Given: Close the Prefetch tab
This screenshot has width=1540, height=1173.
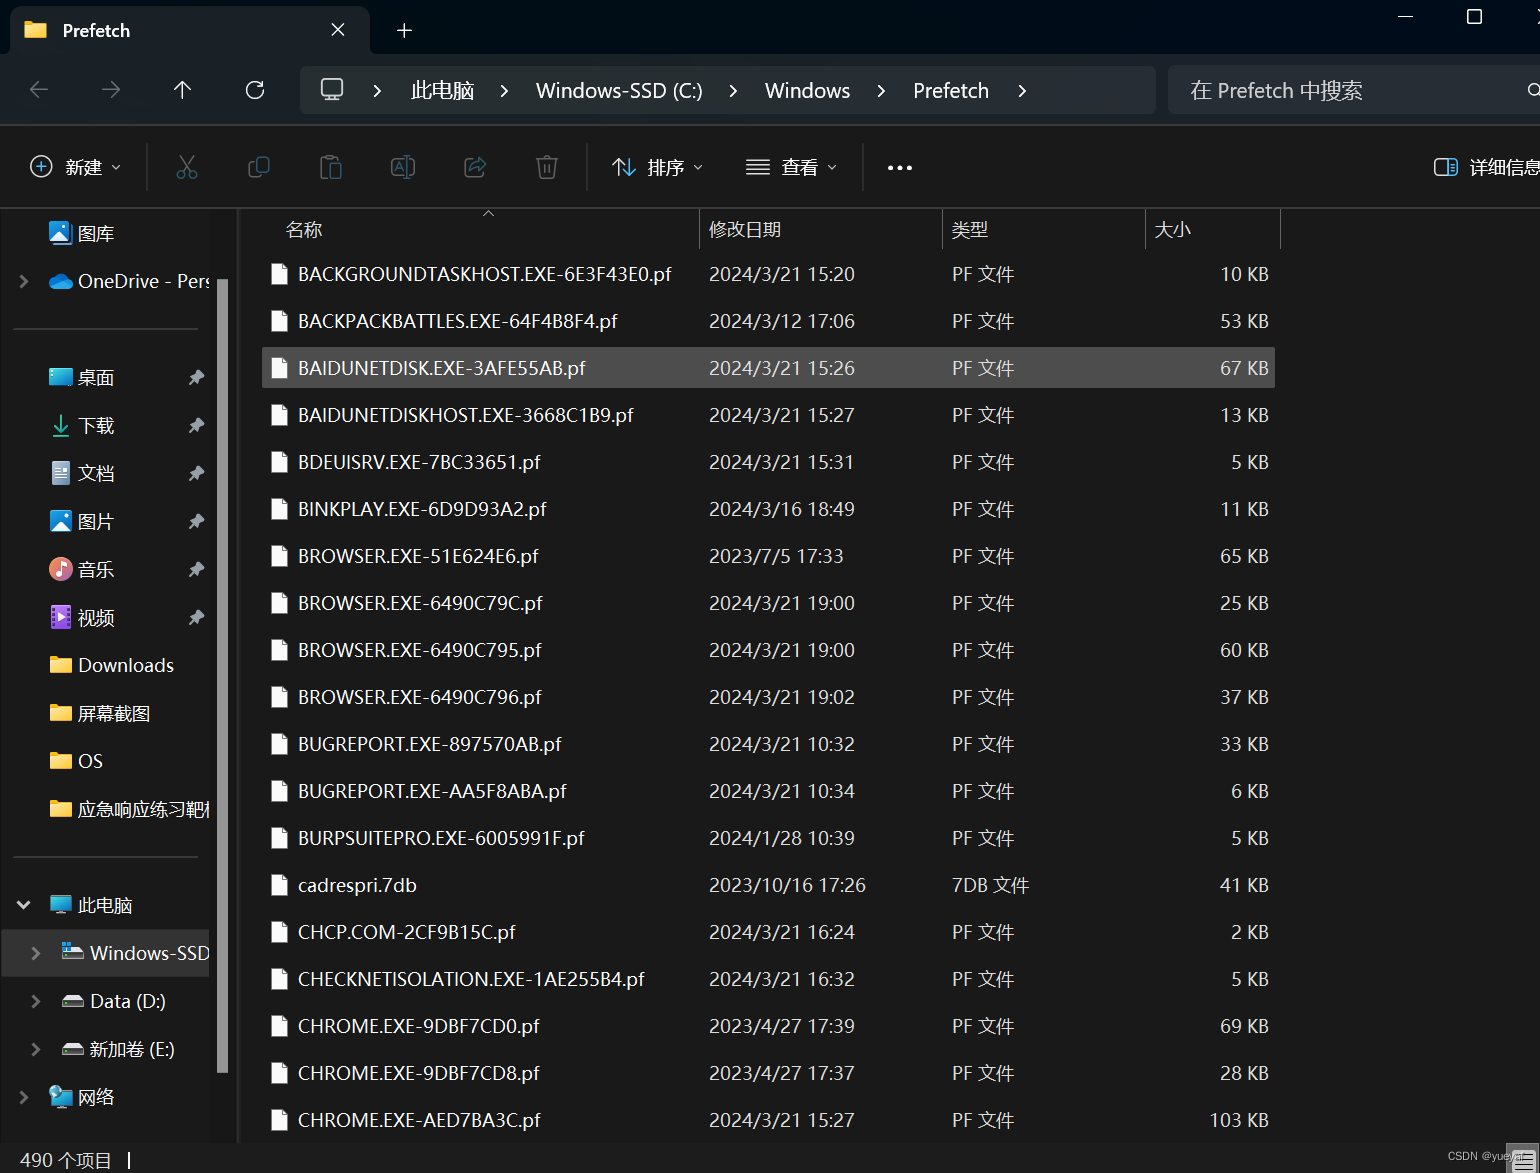Looking at the screenshot, I should coord(338,30).
